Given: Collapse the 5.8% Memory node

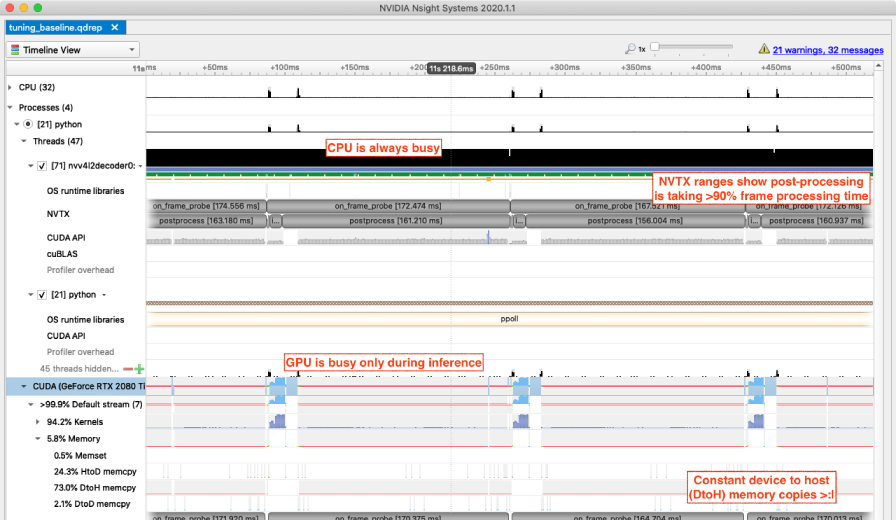Looking at the screenshot, I should [38, 439].
